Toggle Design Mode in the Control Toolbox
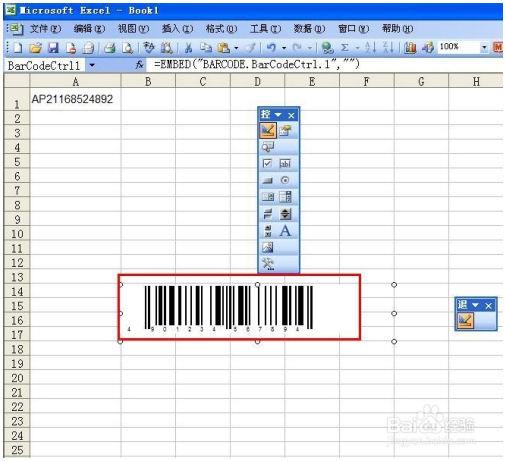 [x=268, y=130]
